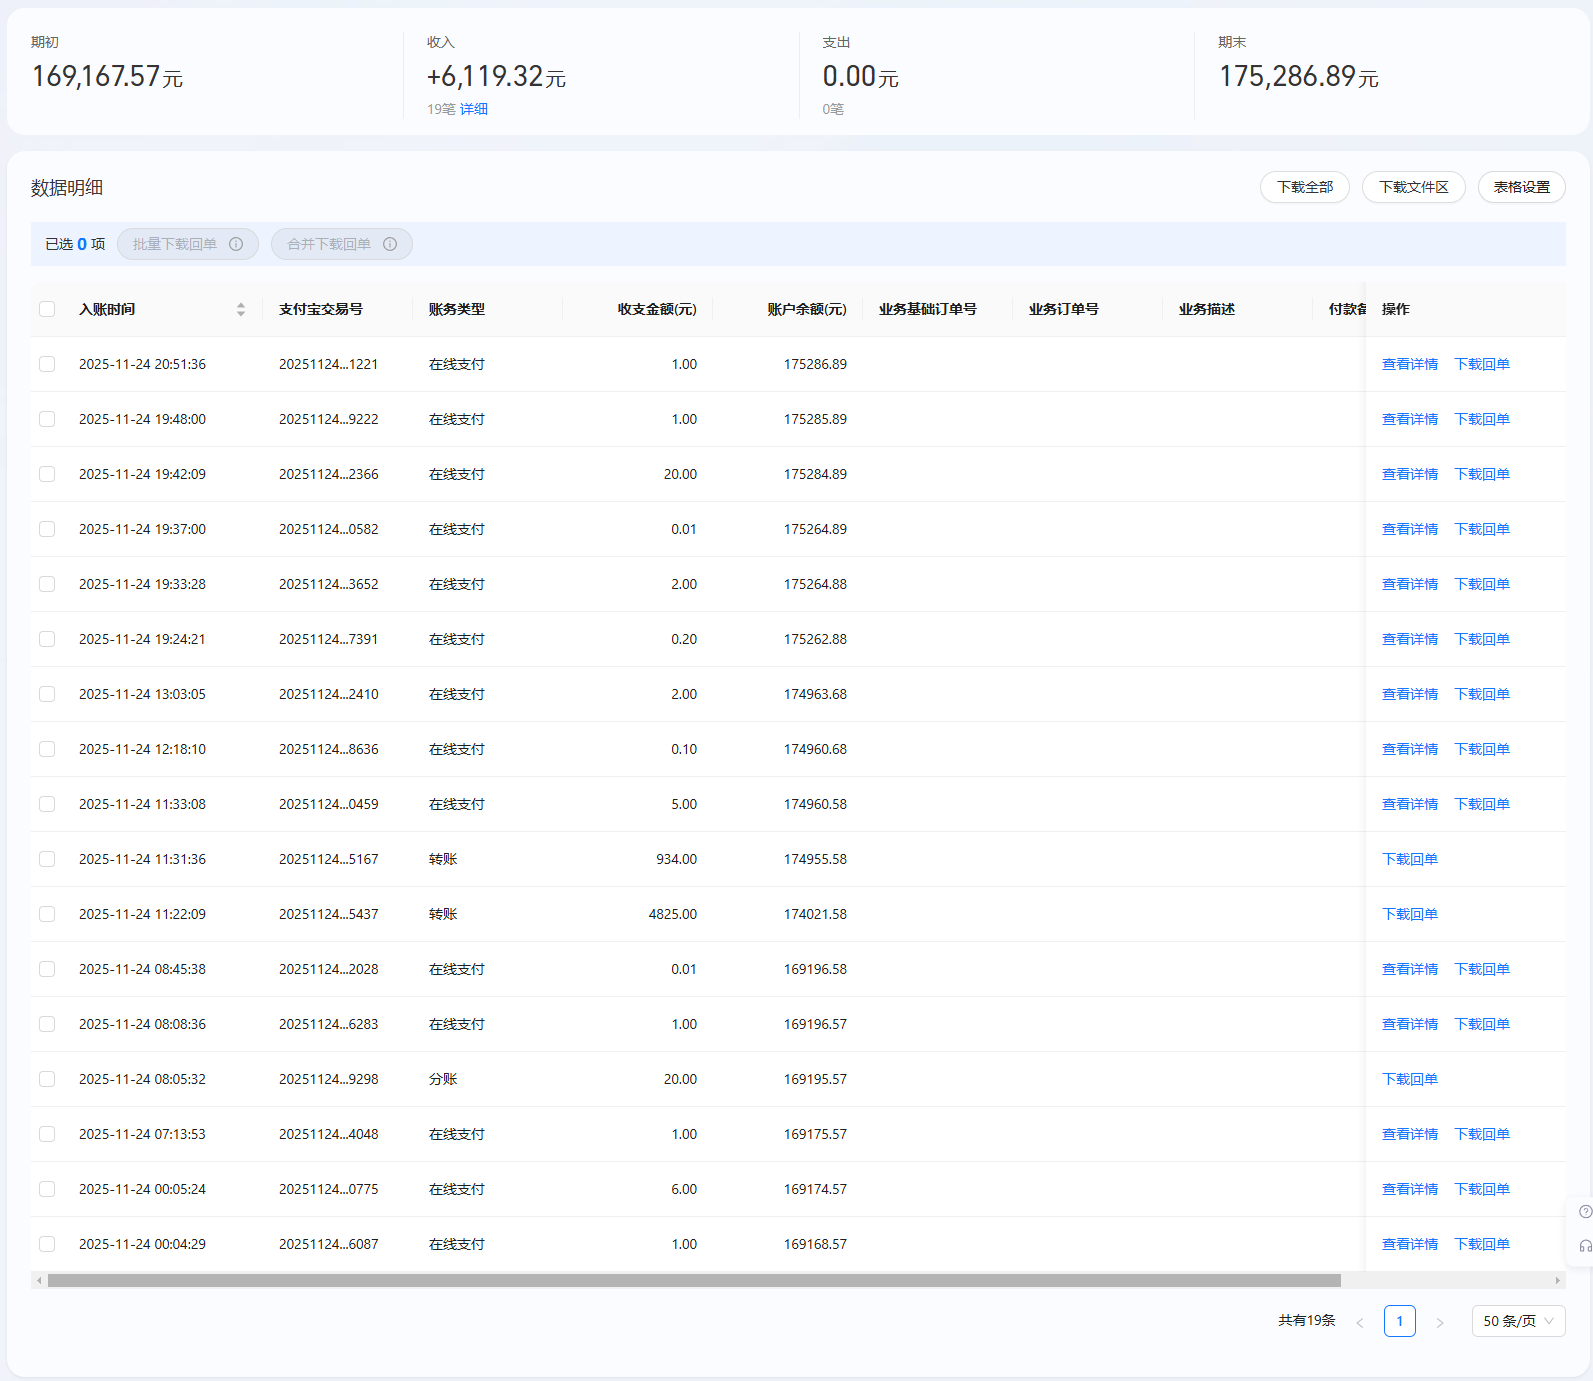Go to previous page arrow
Viewport: 1593px width, 1381px height.
click(1360, 1322)
